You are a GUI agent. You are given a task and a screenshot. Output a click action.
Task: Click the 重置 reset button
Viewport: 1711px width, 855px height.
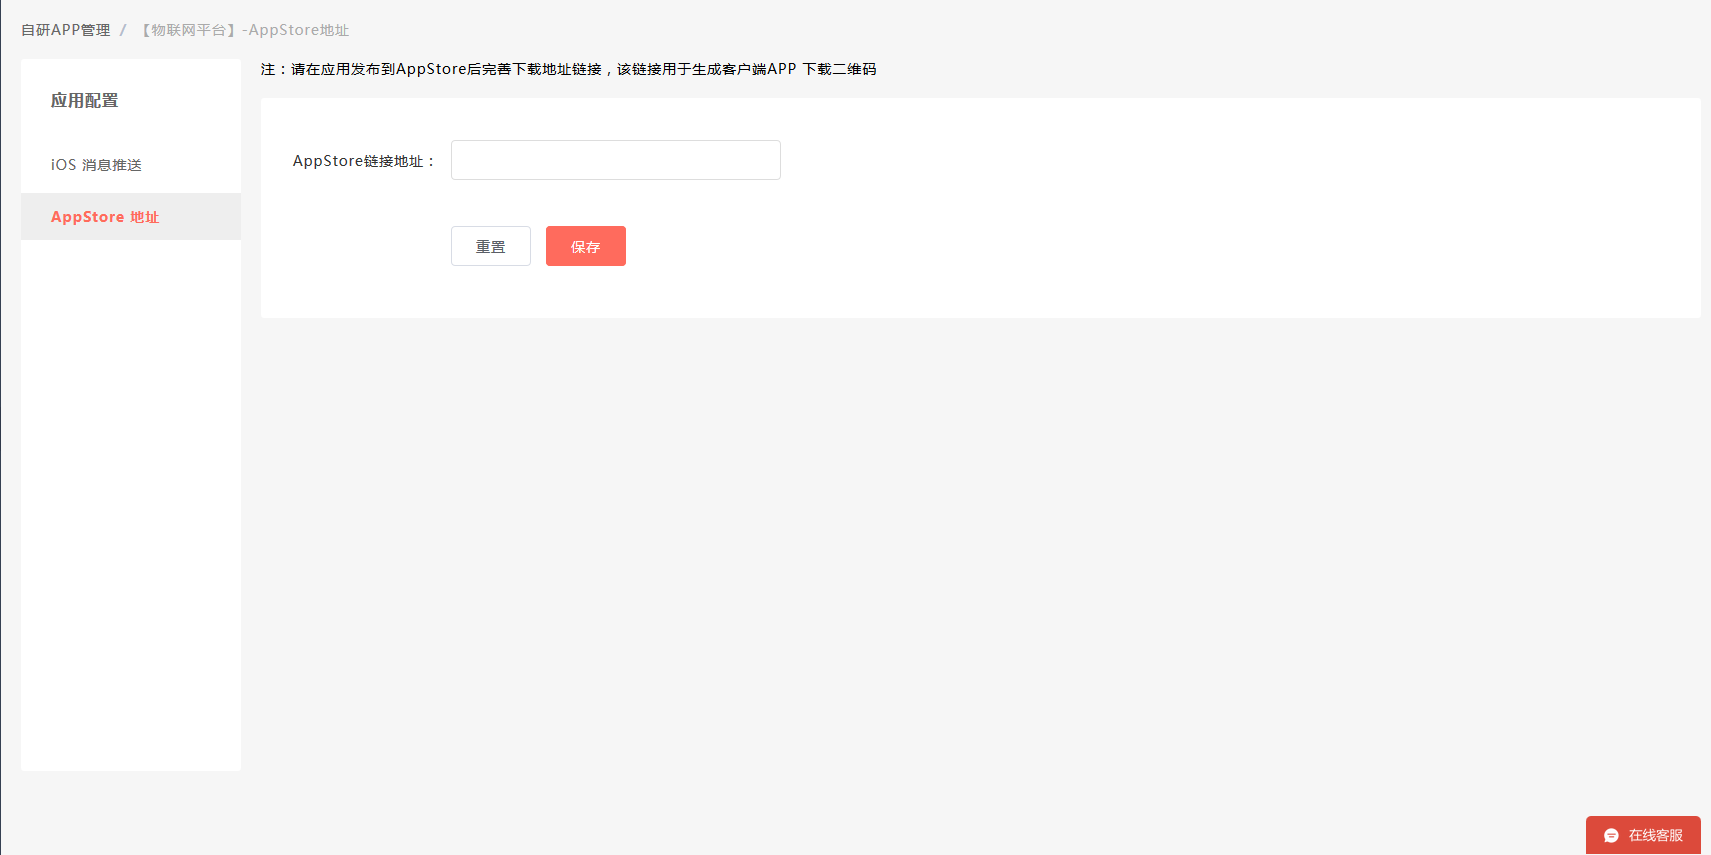coord(491,246)
